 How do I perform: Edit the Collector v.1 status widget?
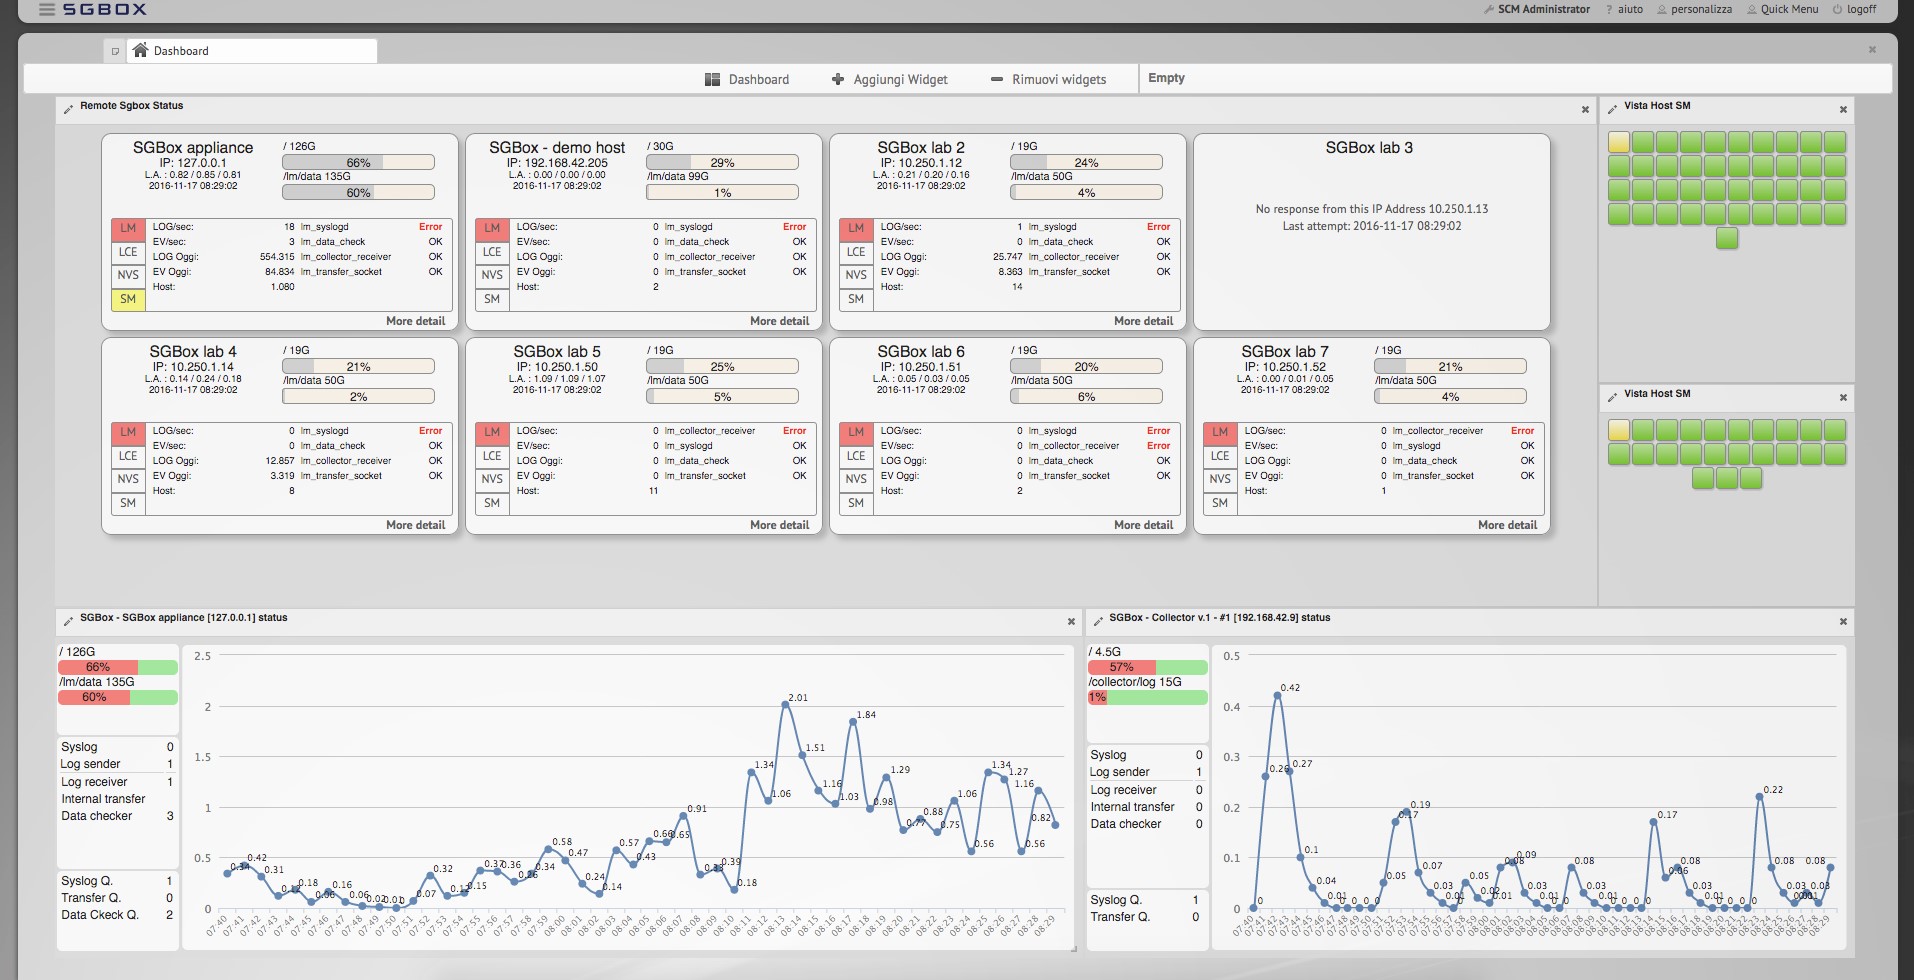1097,620
